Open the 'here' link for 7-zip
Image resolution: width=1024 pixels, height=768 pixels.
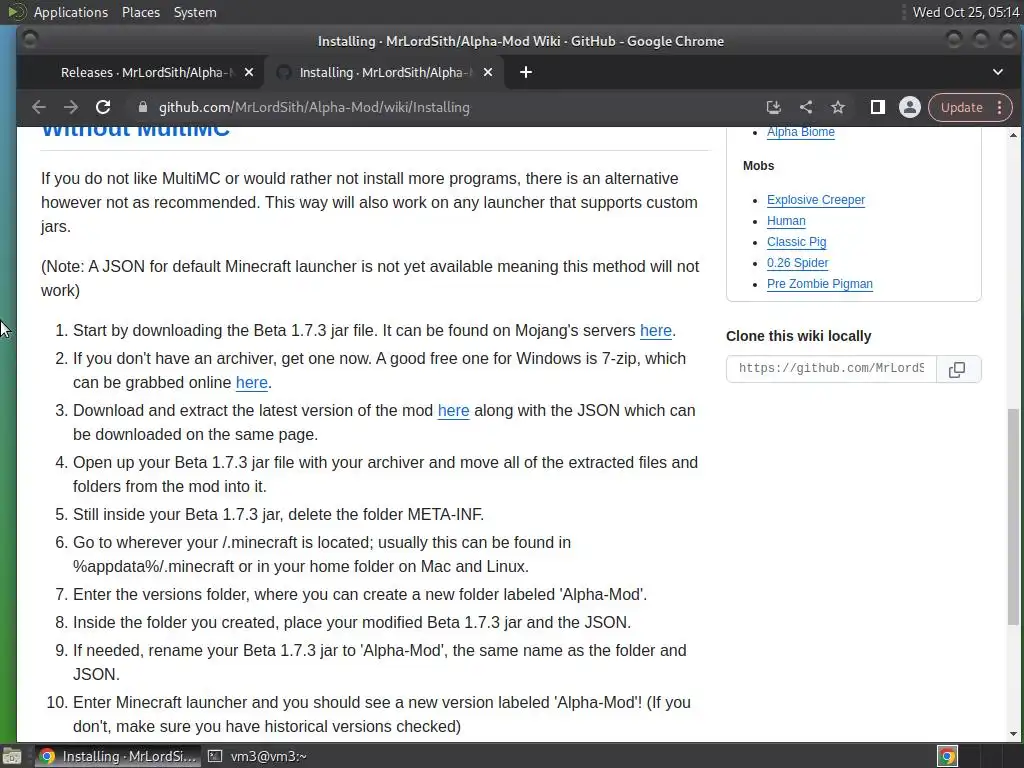pos(251,383)
